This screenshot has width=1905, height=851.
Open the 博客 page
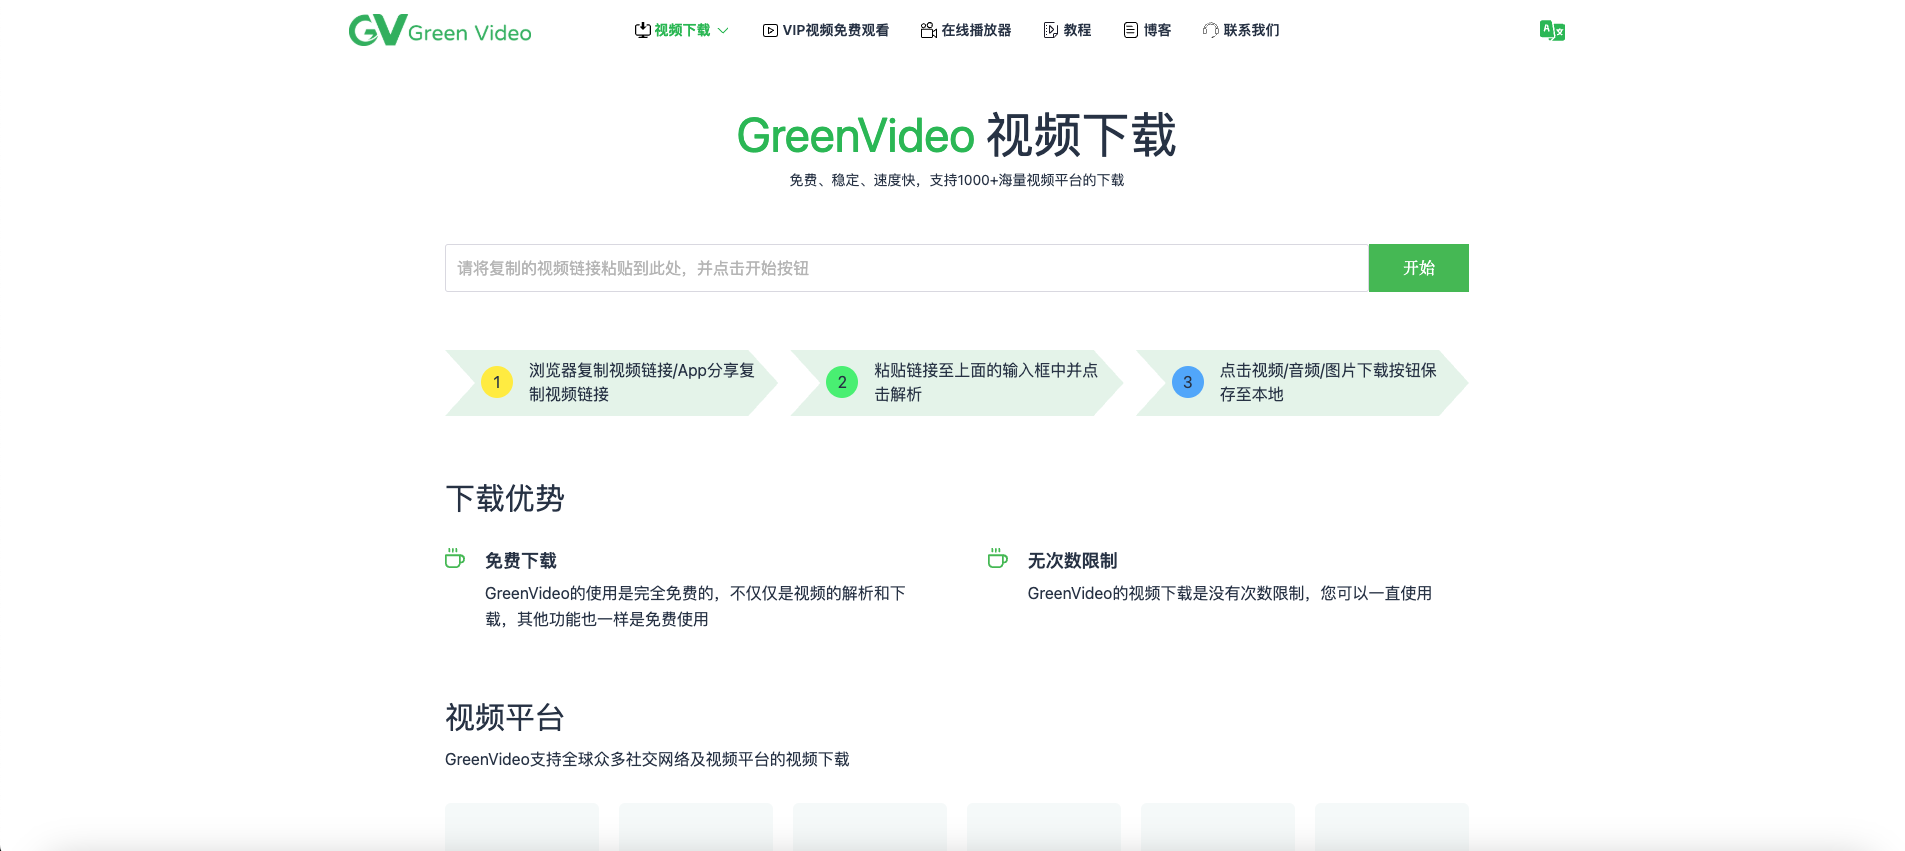1147,30
